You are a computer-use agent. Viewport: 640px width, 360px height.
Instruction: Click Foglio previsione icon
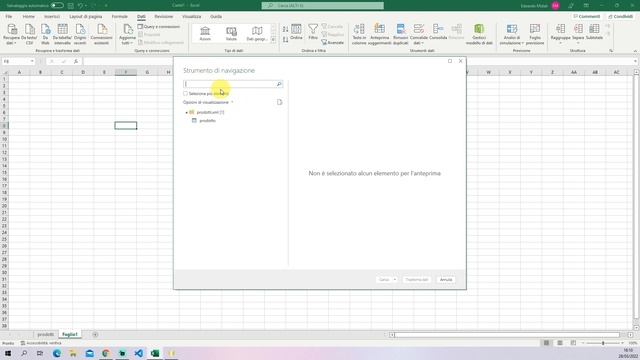[x=535, y=34]
